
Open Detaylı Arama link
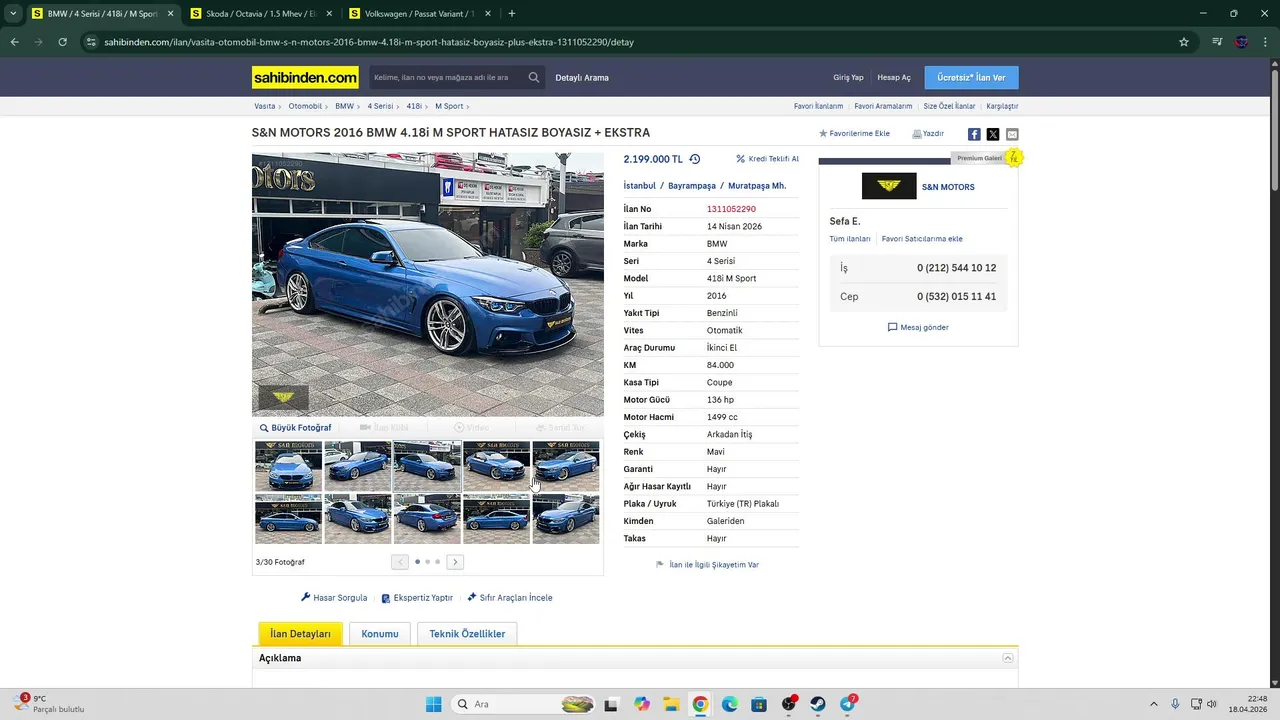coord(582,77)
